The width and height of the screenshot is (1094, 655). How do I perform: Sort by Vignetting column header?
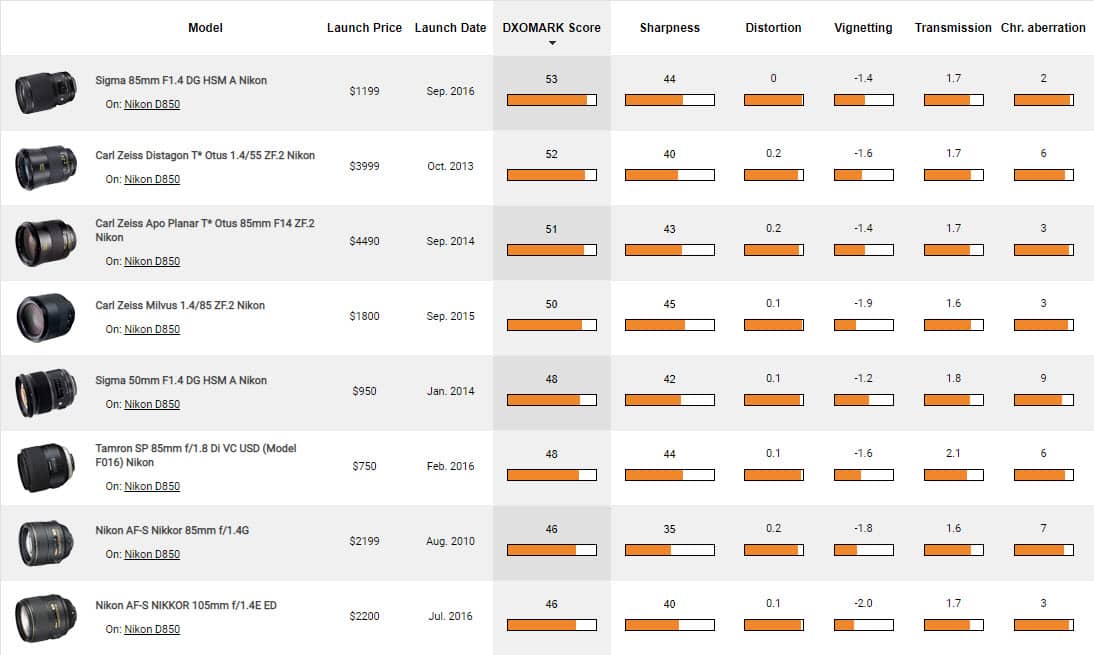863,28
